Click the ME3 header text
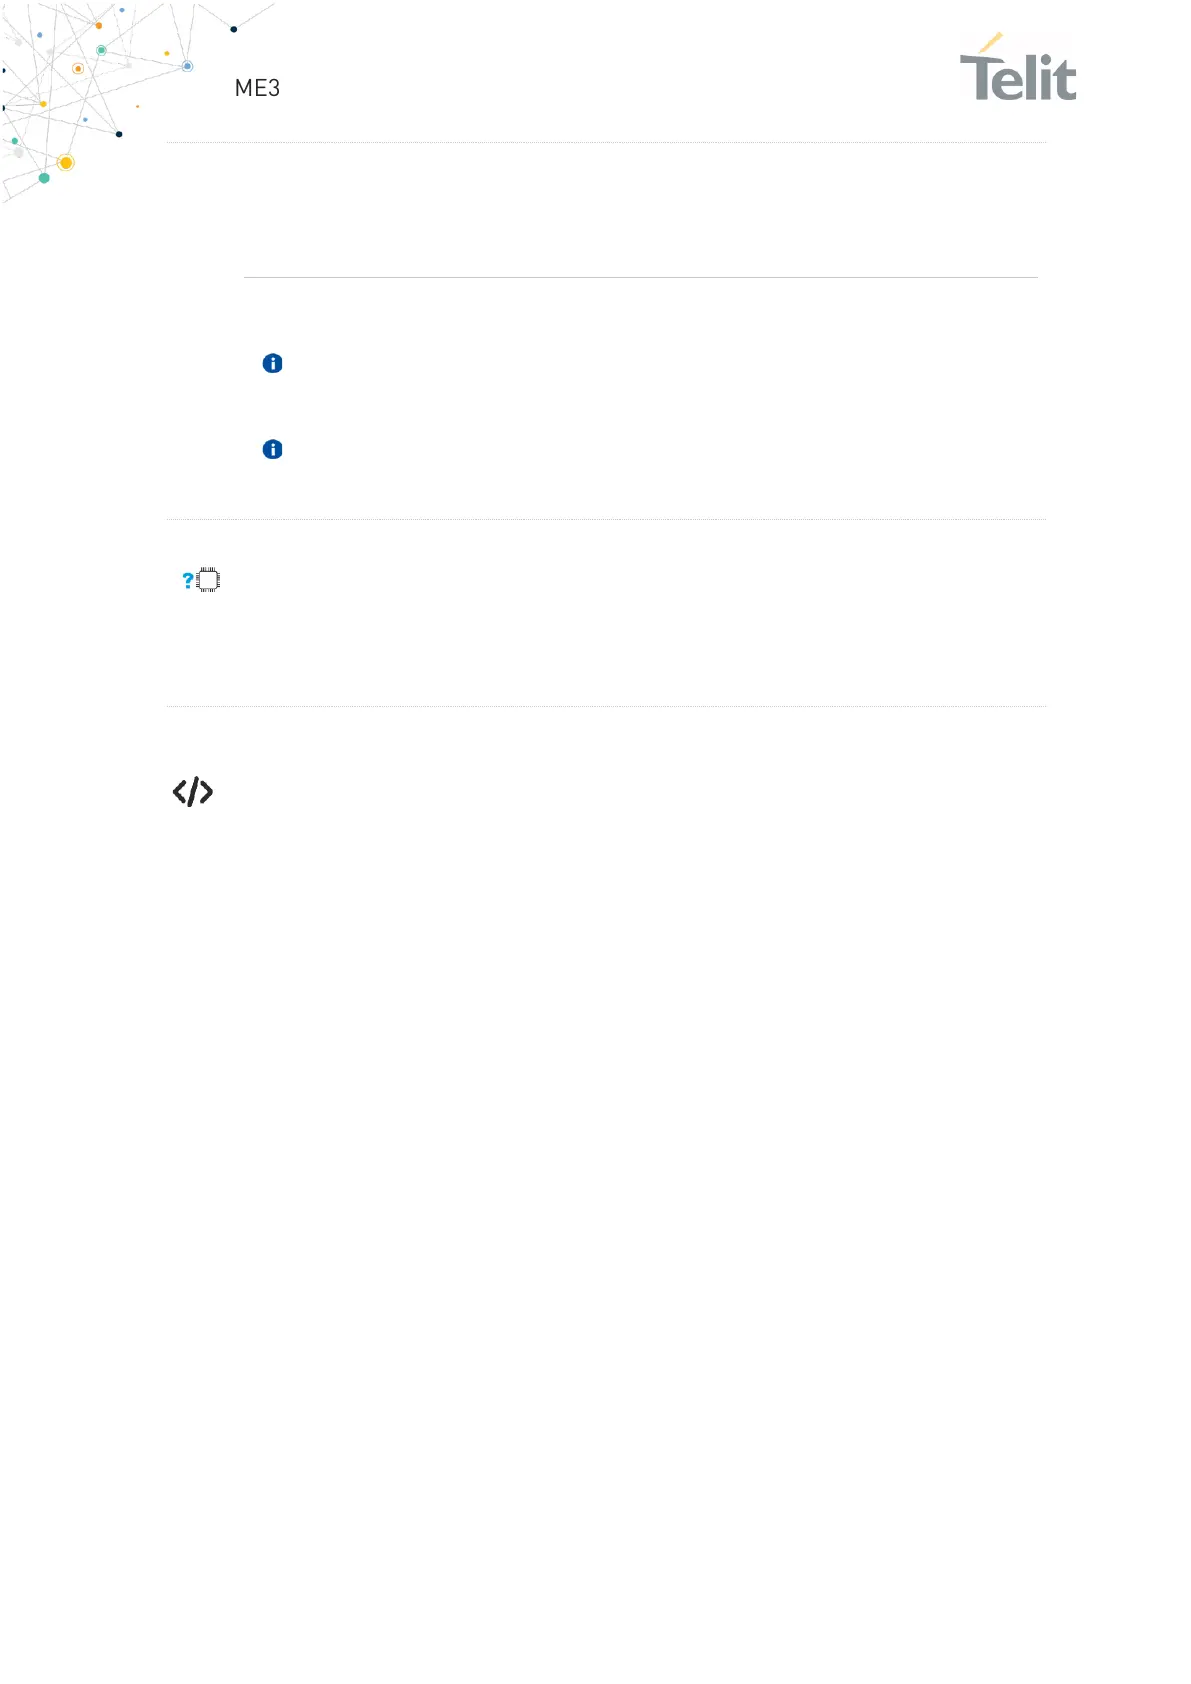The height and width of the screenshot is (1684, 1191). point(257,88)
